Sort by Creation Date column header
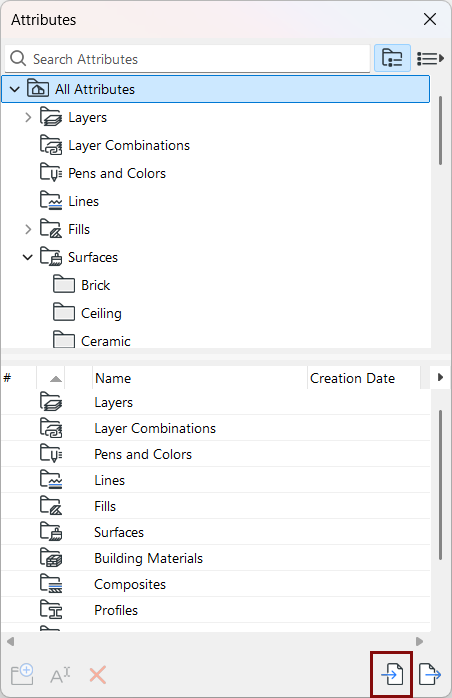This screenshot has width=452, height=698. click(x=363, y=378)
